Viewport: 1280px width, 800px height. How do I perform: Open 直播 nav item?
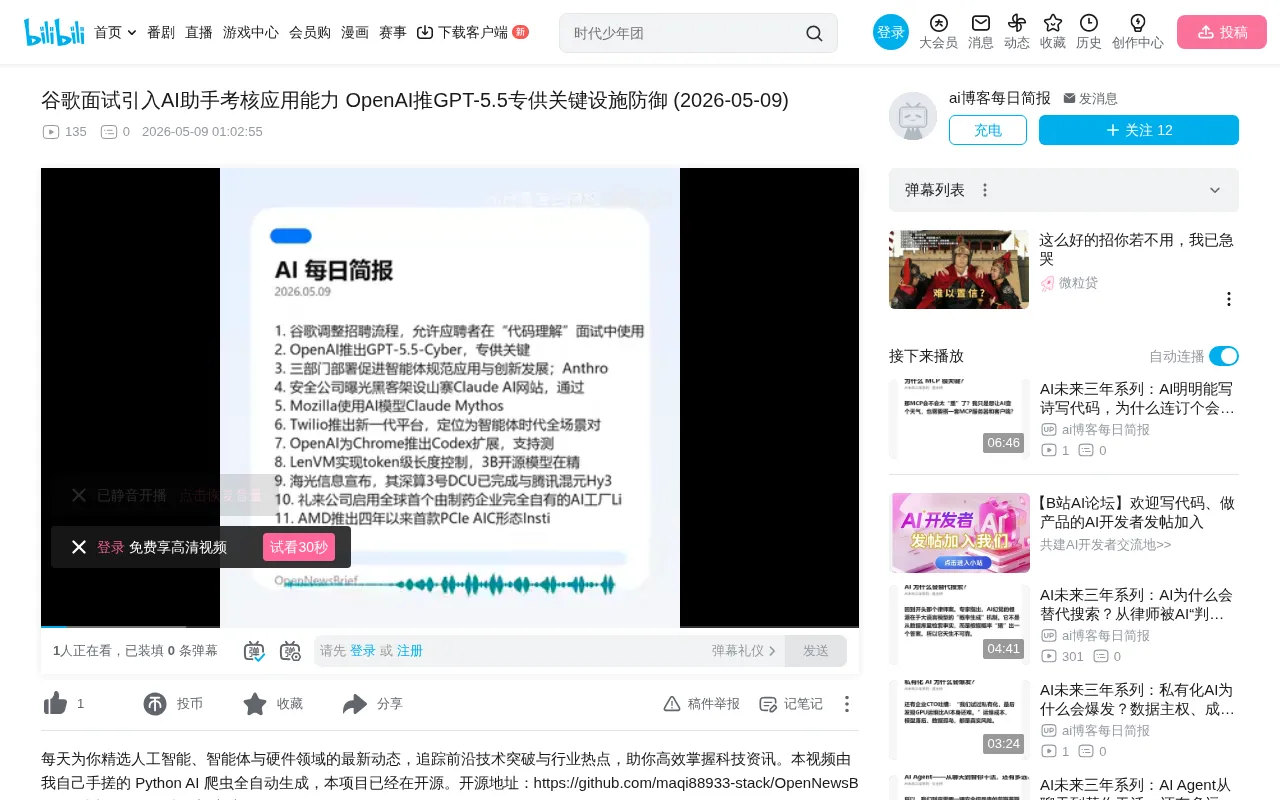point(199,32)
